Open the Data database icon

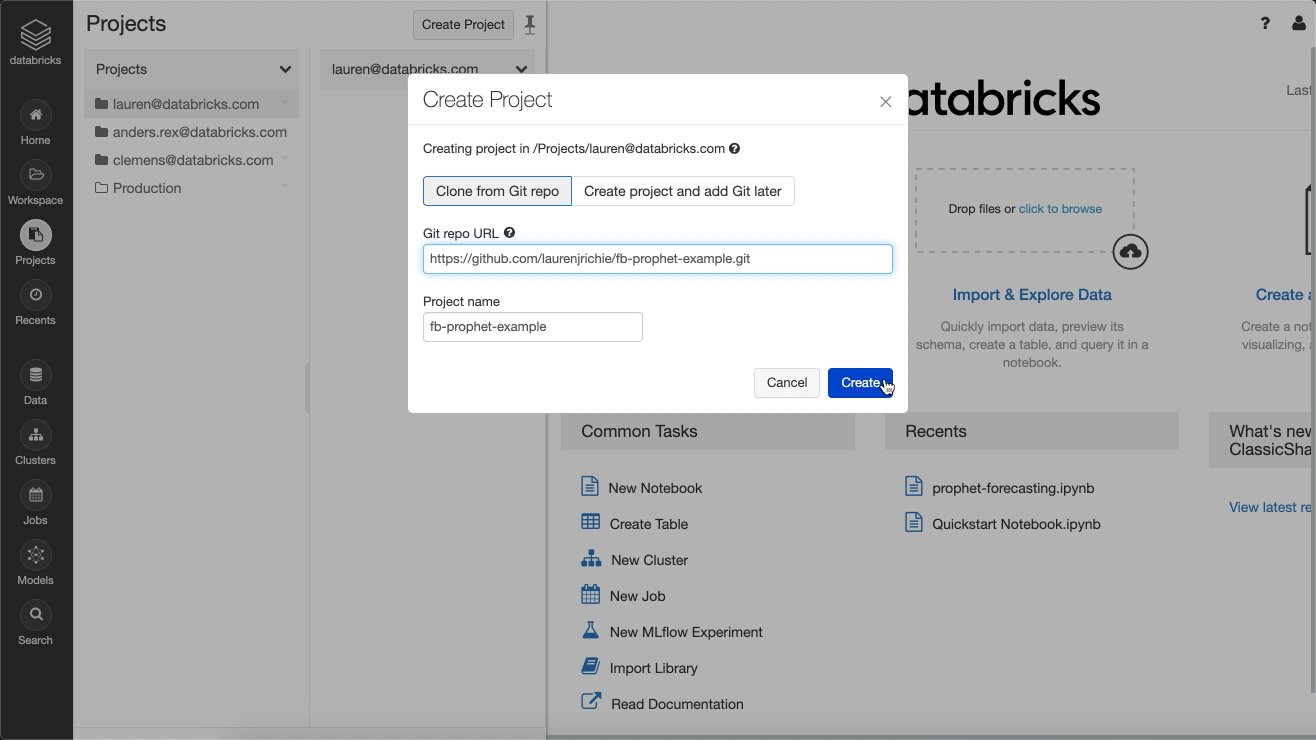(35, 375)
